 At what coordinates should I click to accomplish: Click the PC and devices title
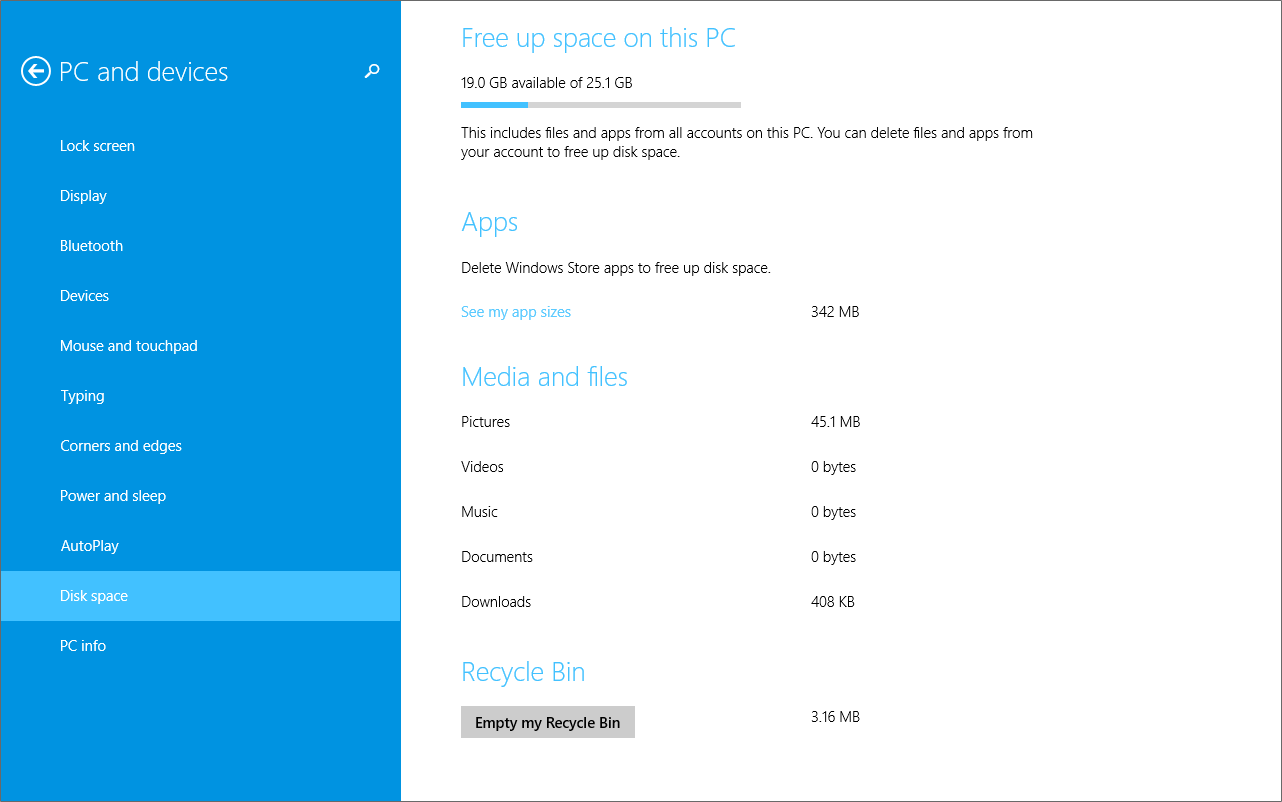coord(144,72)
